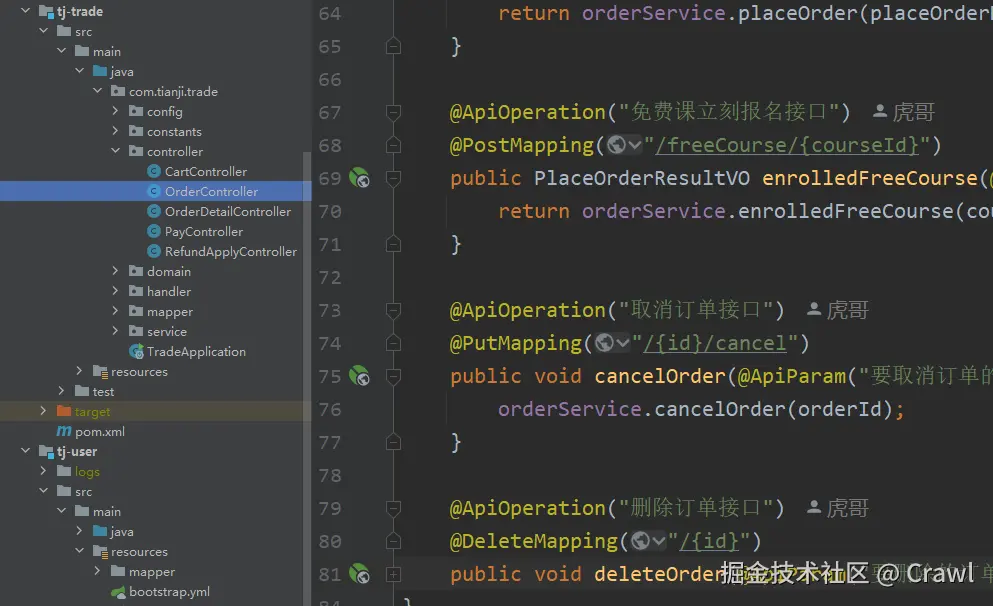The image size is (993, 606).
Task: Expand the java folder under tj-user
Action: tap(79, 531)
